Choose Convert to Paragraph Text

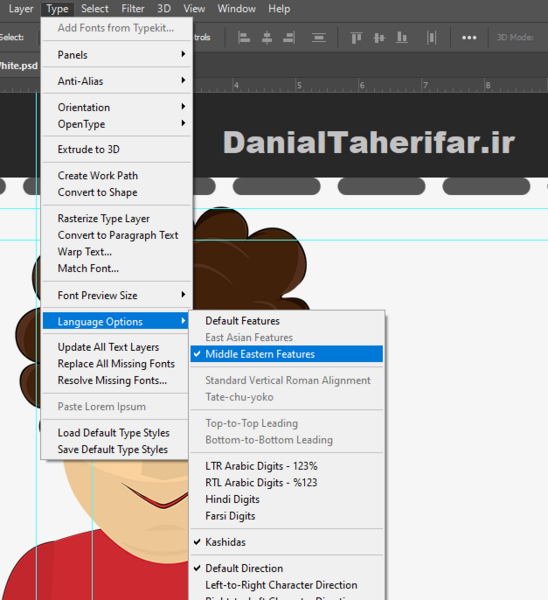116,235
